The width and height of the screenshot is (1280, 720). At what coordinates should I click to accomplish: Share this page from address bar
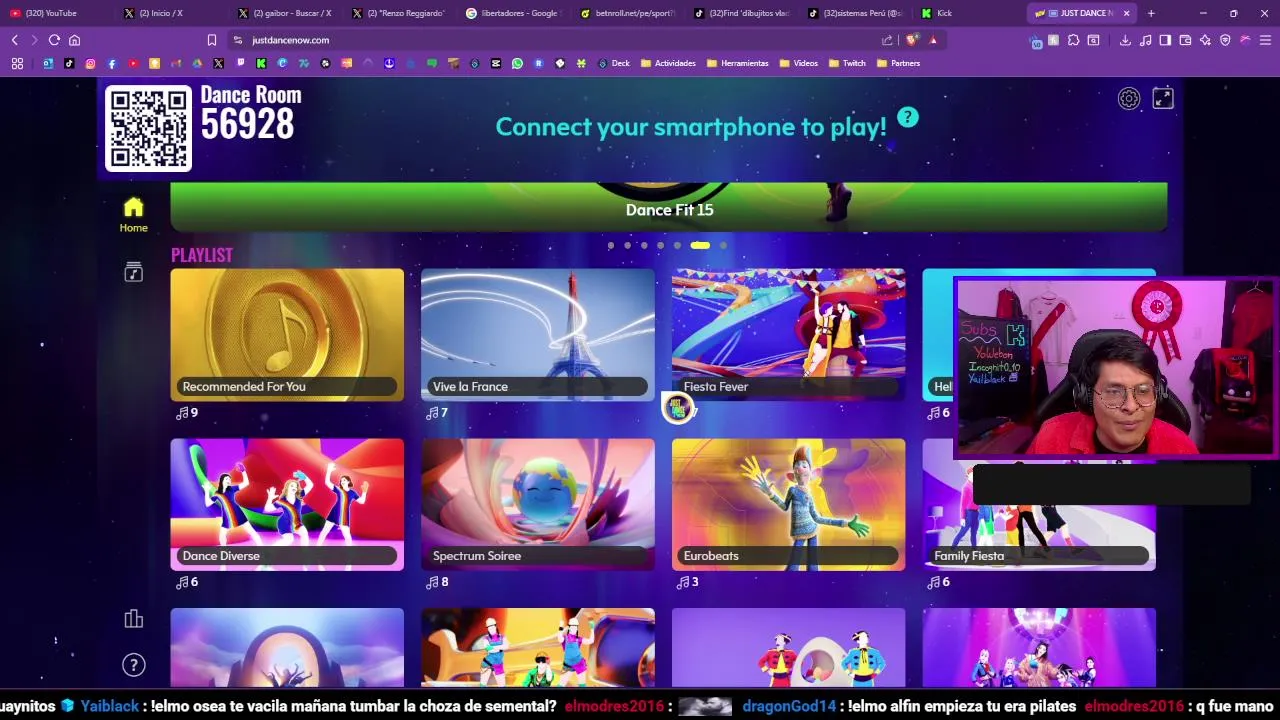[887, 40]
